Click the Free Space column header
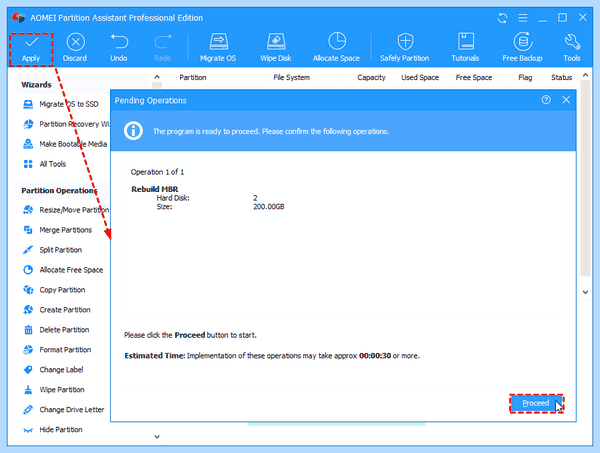This screenshot has height=453, width=600. 474,77
